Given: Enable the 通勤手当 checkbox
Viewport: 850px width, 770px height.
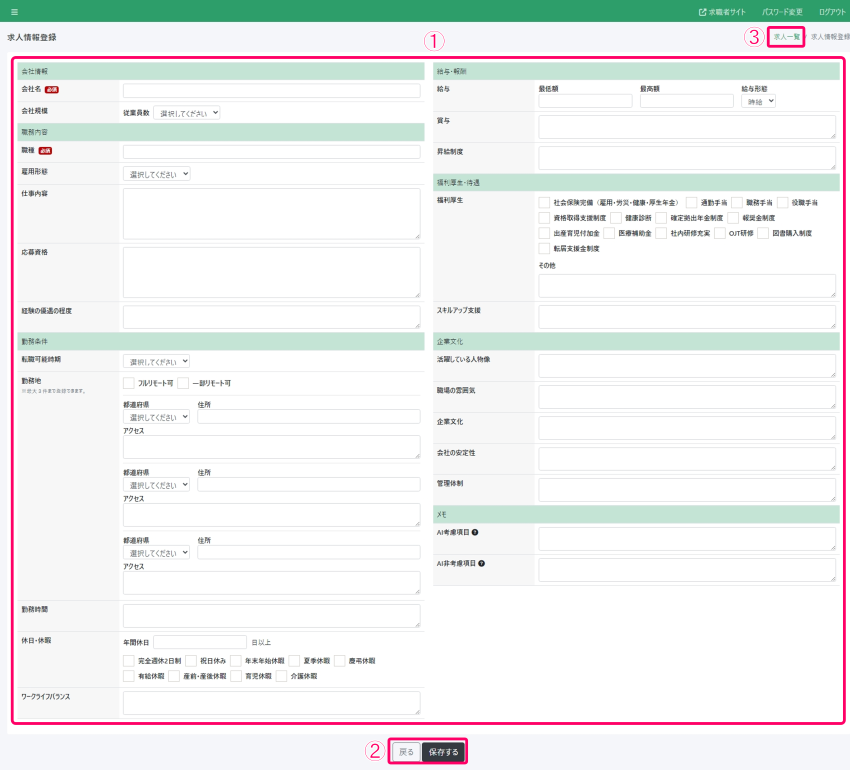Looking at the screenshot, I should [x=691, y=202].
